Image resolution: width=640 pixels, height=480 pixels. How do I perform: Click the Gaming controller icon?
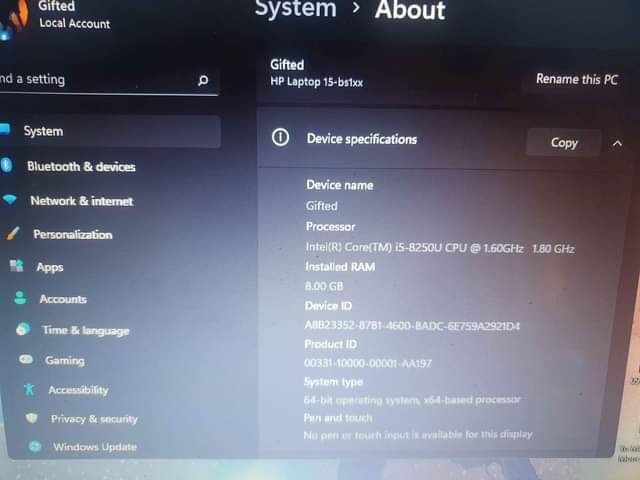[x=26, y=360]
